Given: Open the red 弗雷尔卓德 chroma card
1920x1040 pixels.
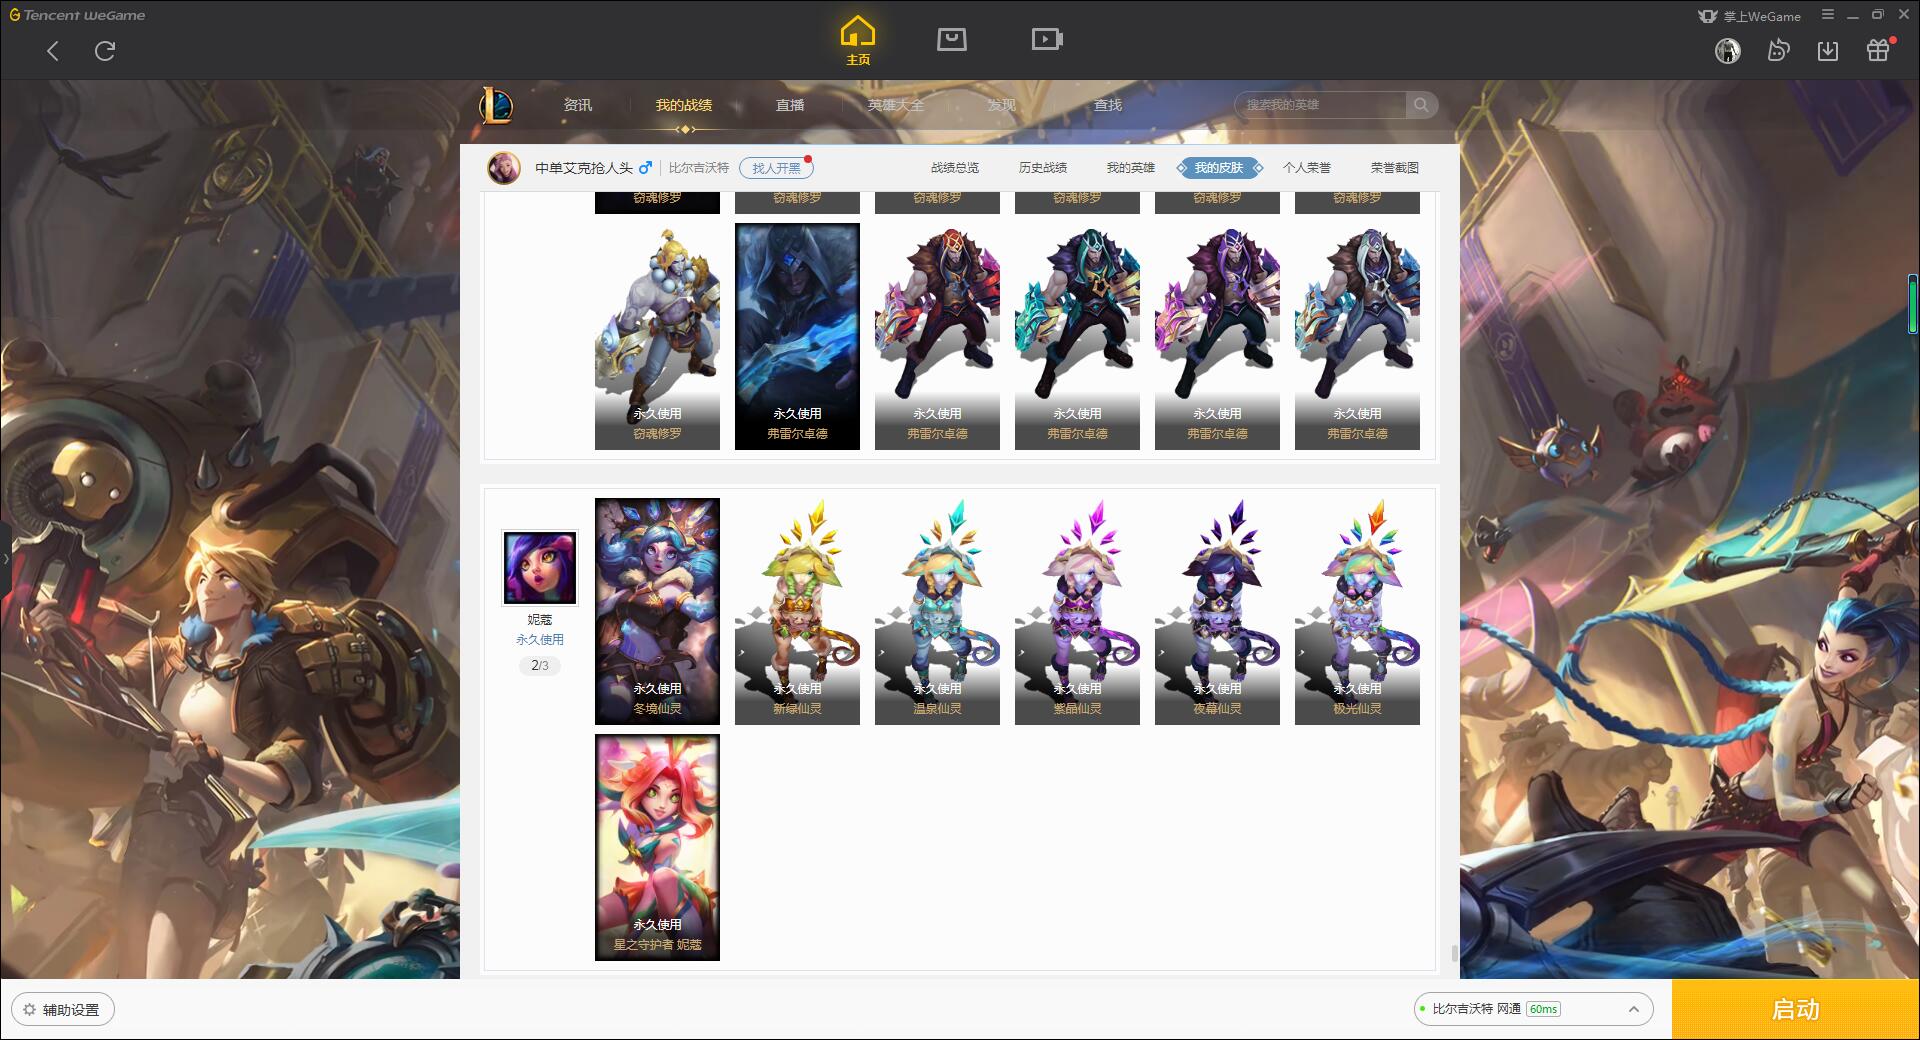Looking at the screenshot, I should click(x=937, y=336).
